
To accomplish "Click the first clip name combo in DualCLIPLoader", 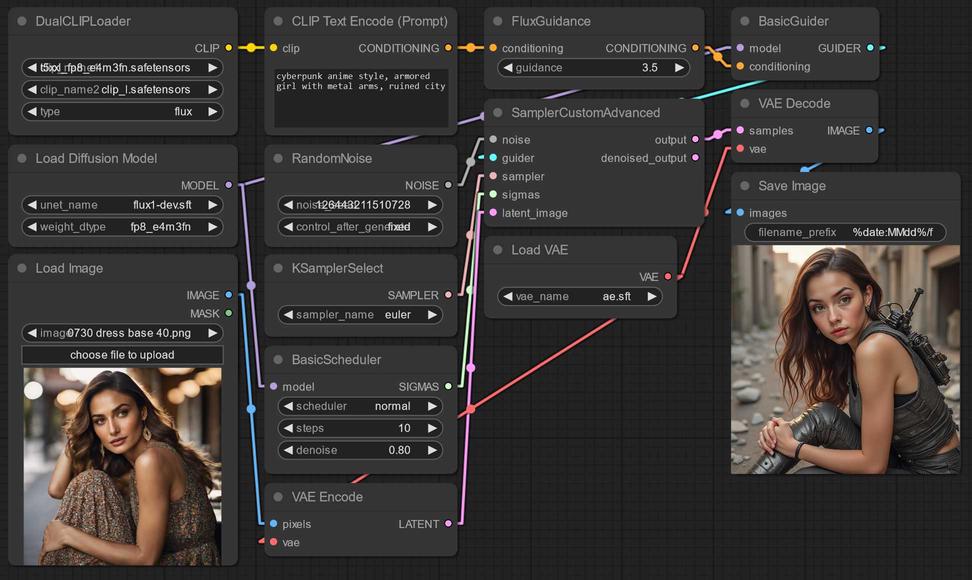I will coord(122,68).
